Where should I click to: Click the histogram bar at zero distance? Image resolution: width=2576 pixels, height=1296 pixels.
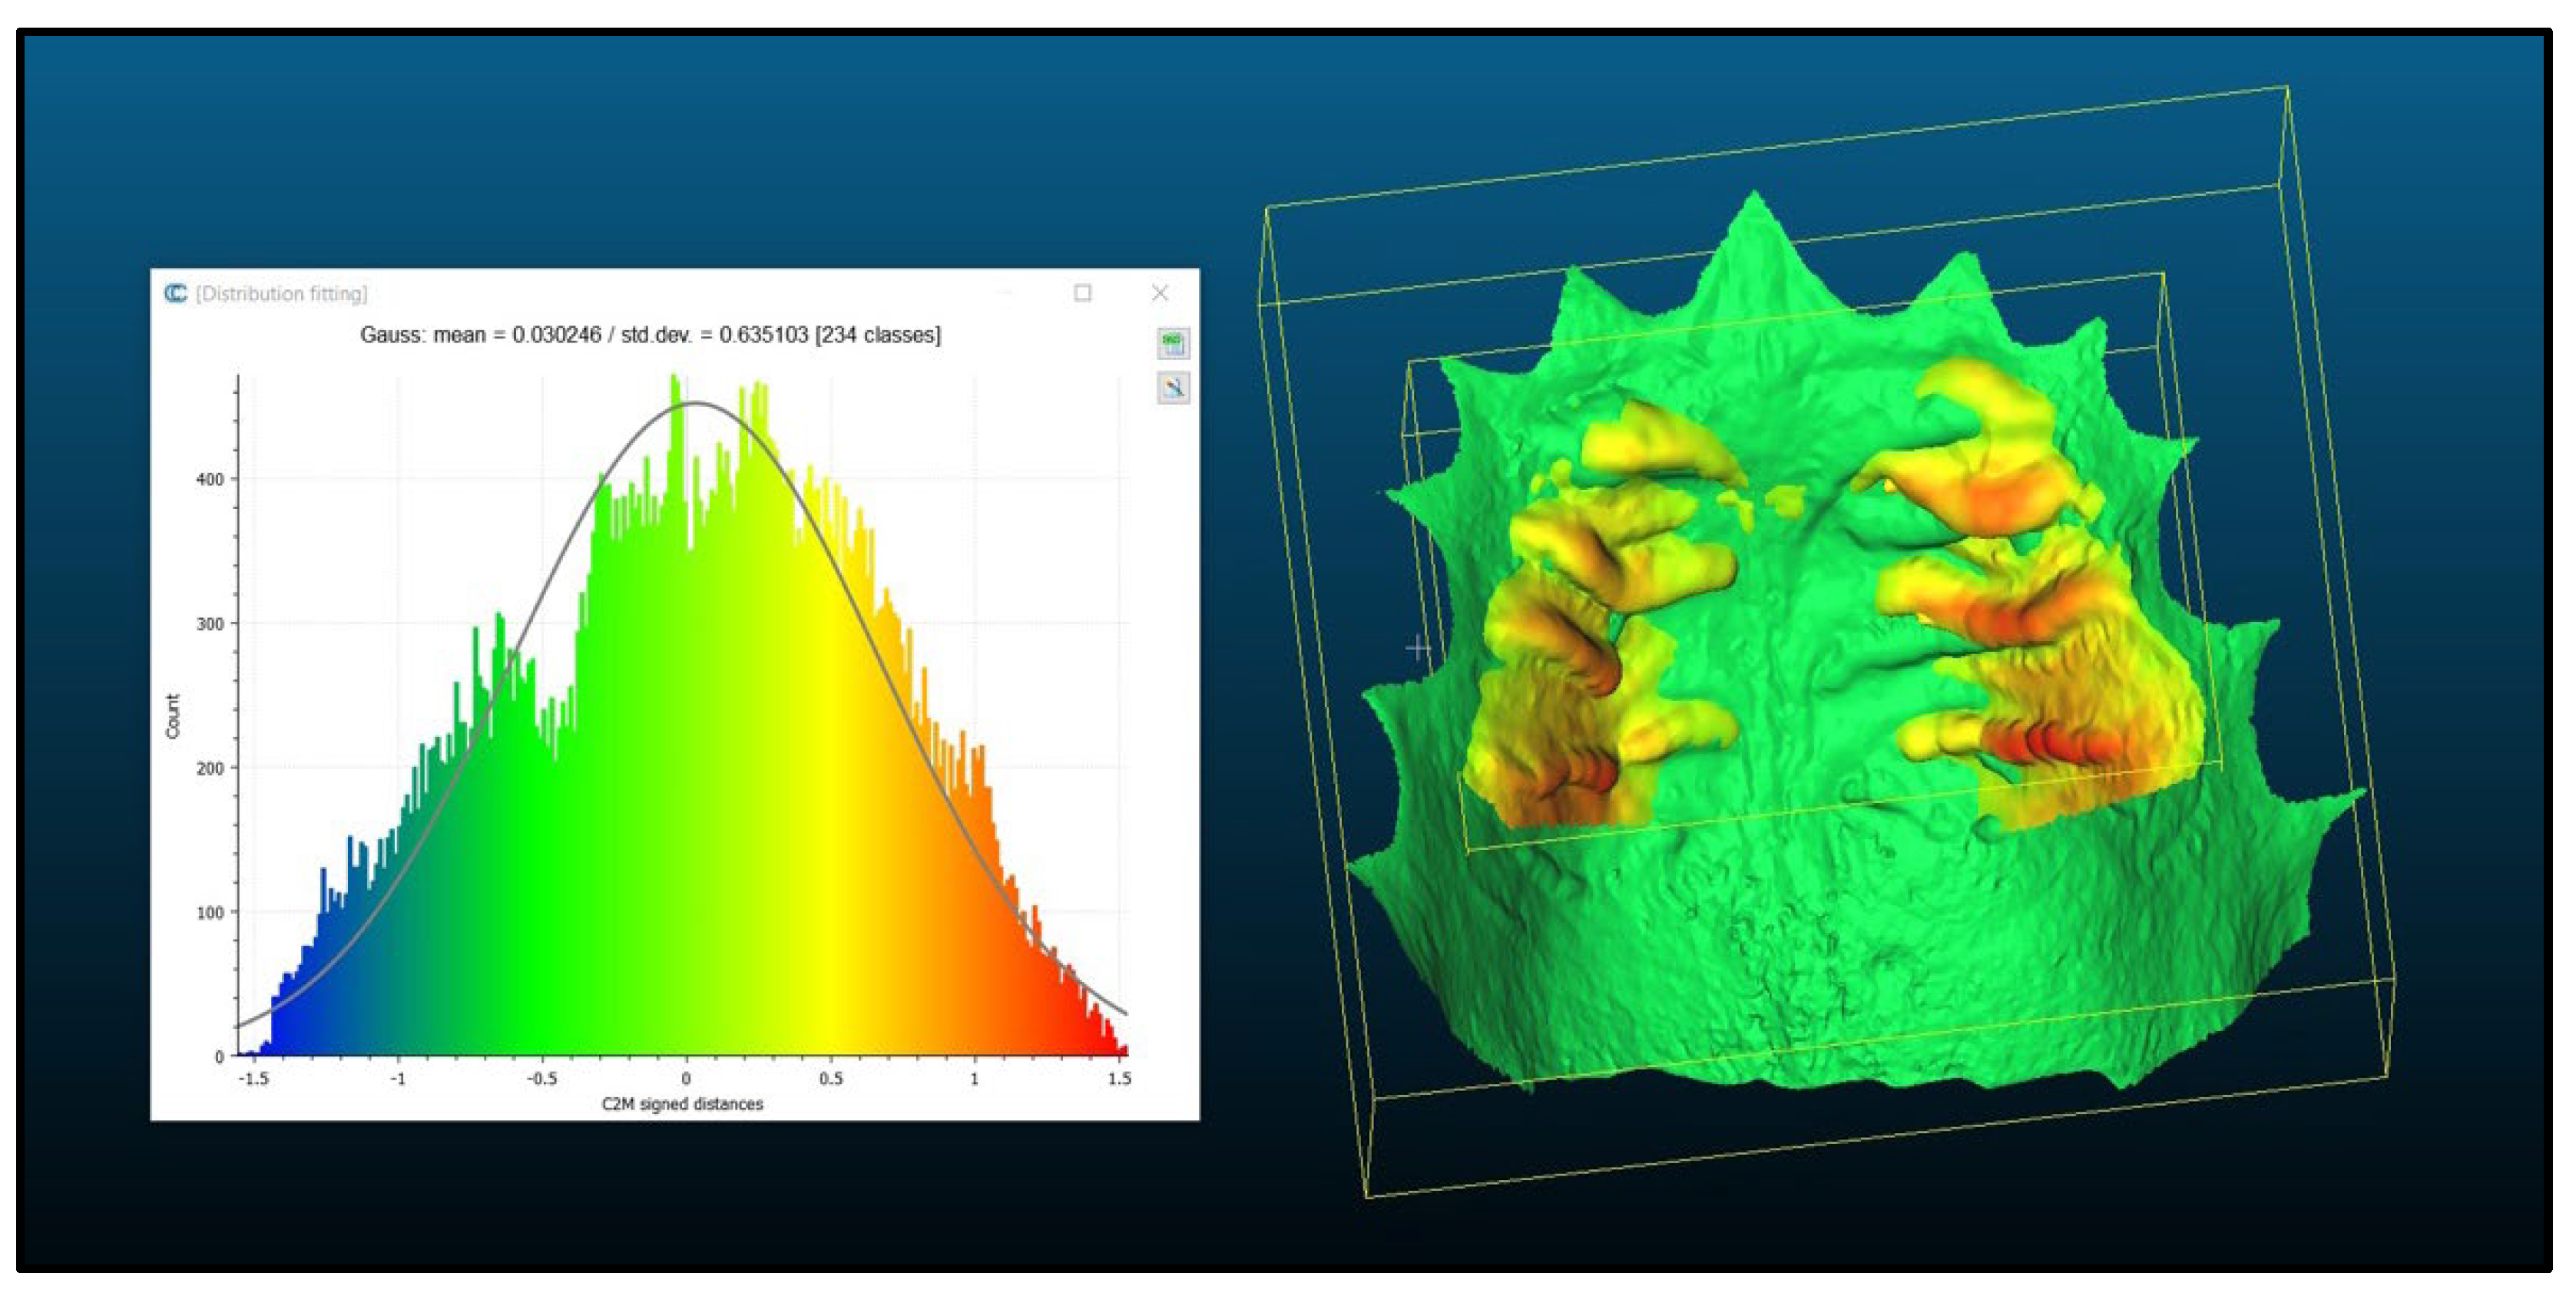click(686, 800)
